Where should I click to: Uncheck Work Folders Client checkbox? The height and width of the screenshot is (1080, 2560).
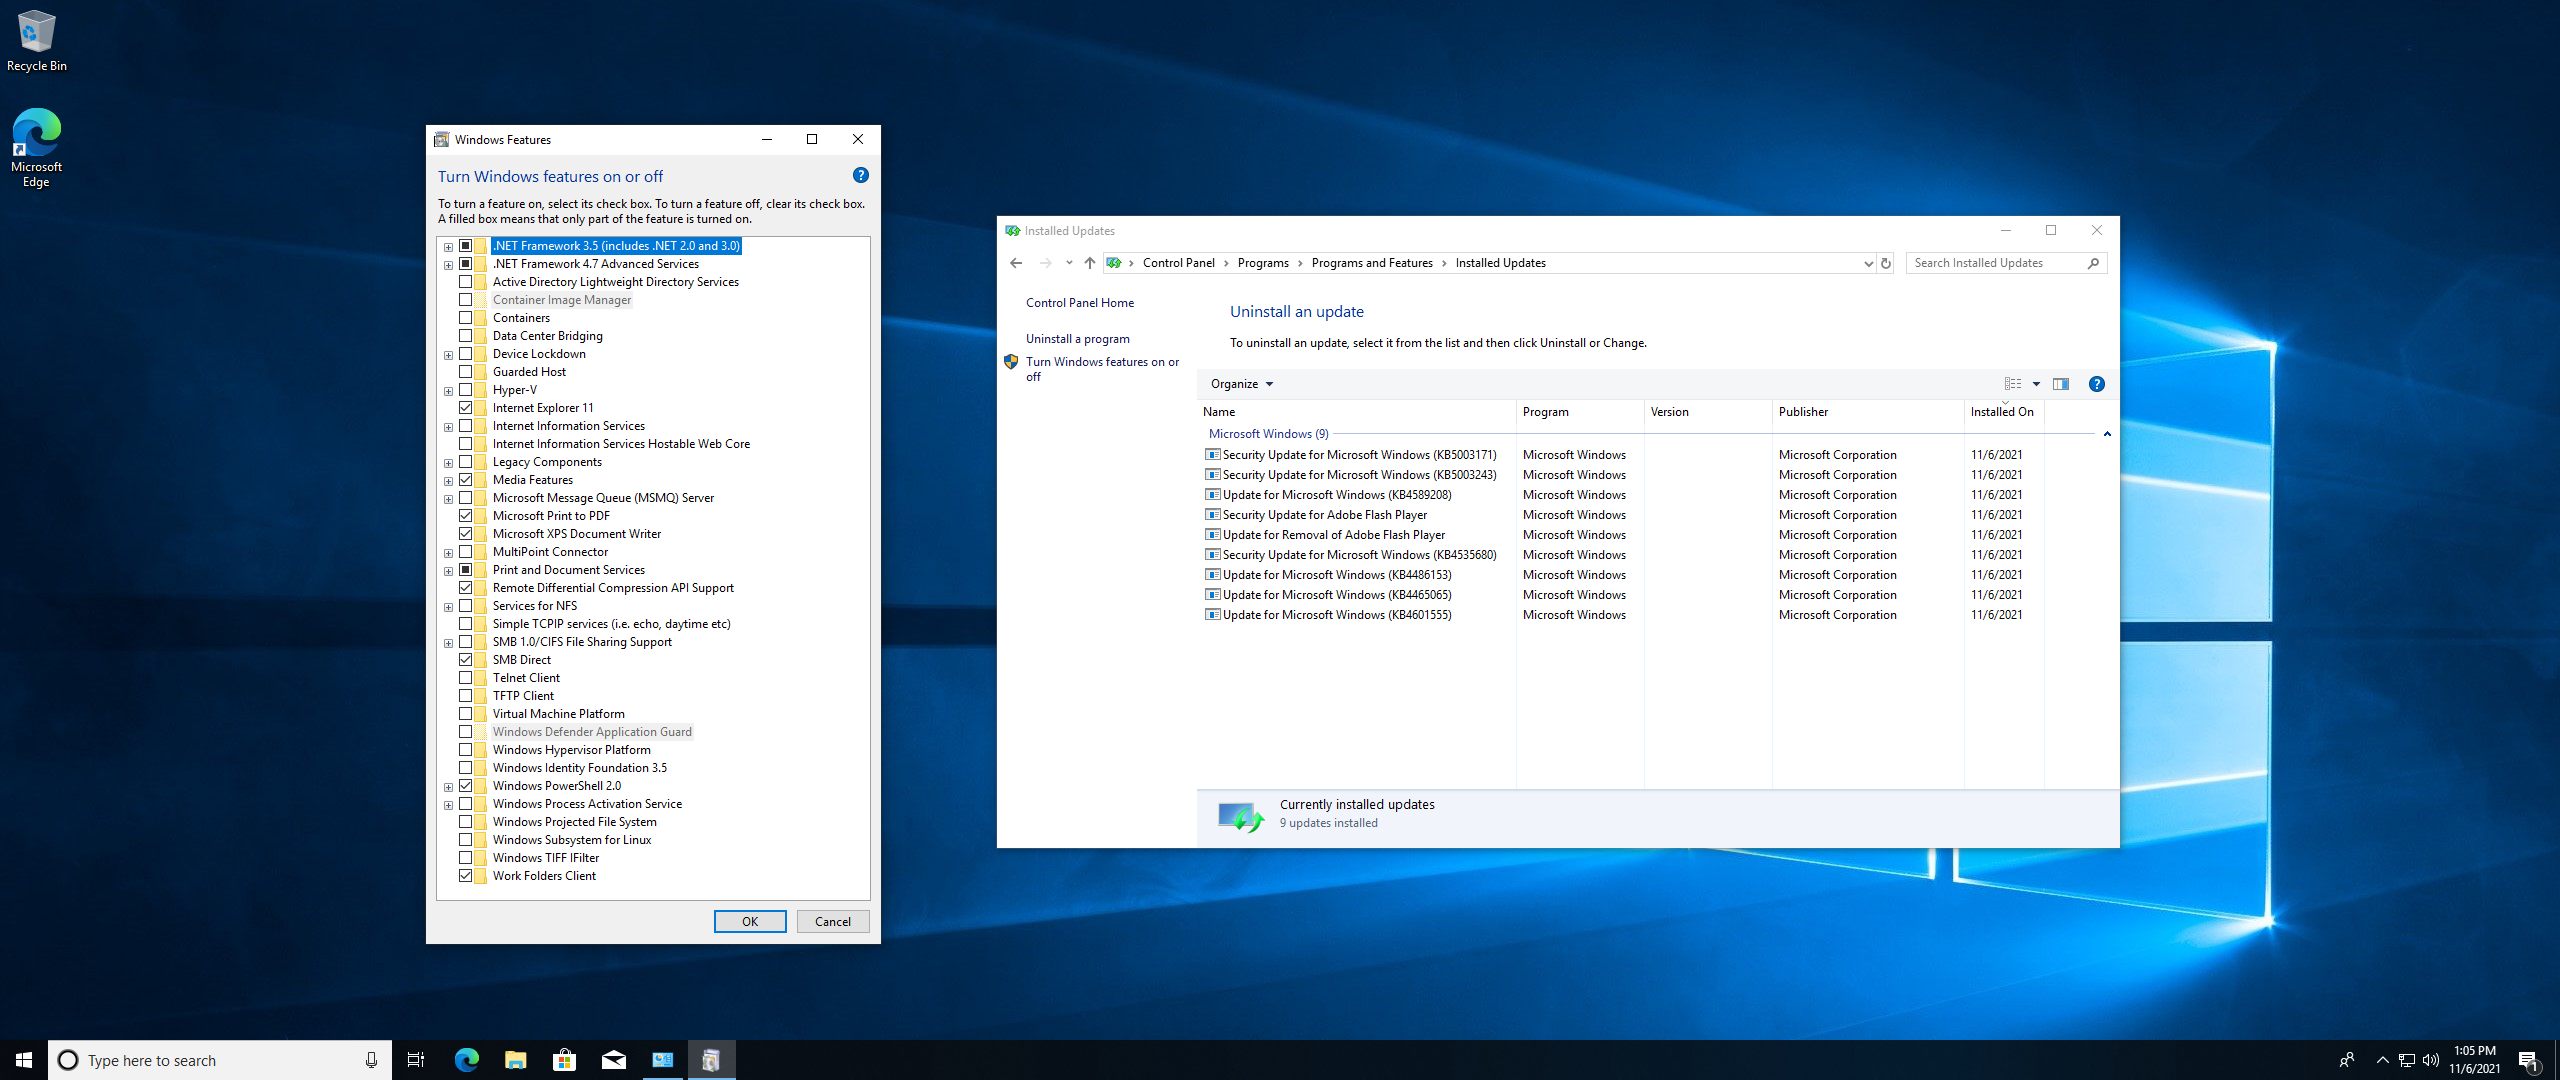pos(466,876)
